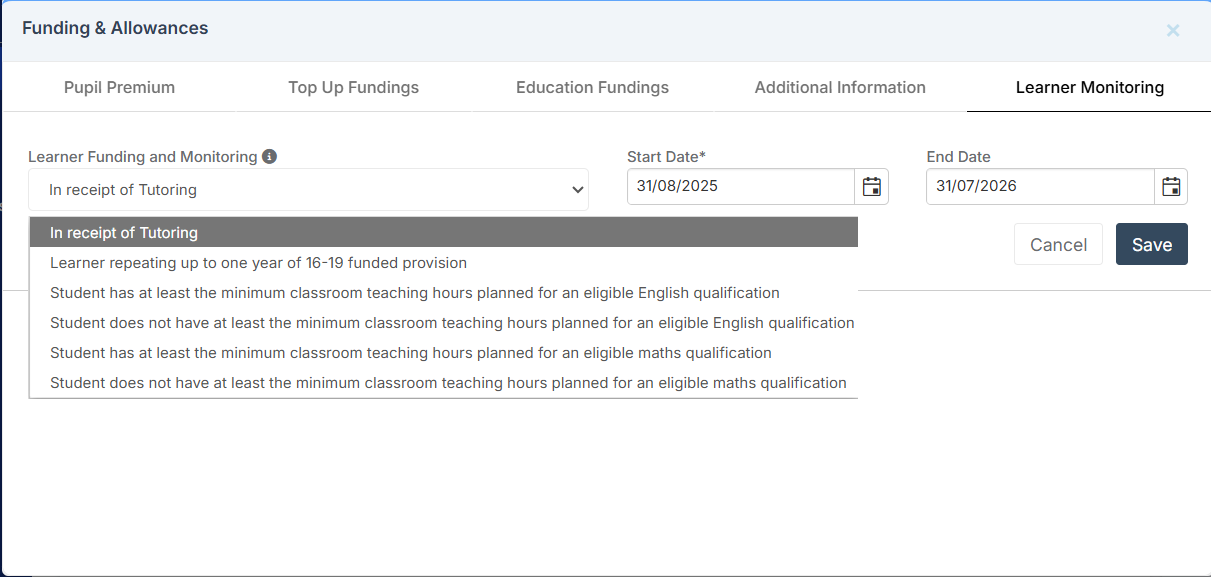Click the Cancel button
1211x577 pixels.
pyautogui.click(x=1058, y=244)
